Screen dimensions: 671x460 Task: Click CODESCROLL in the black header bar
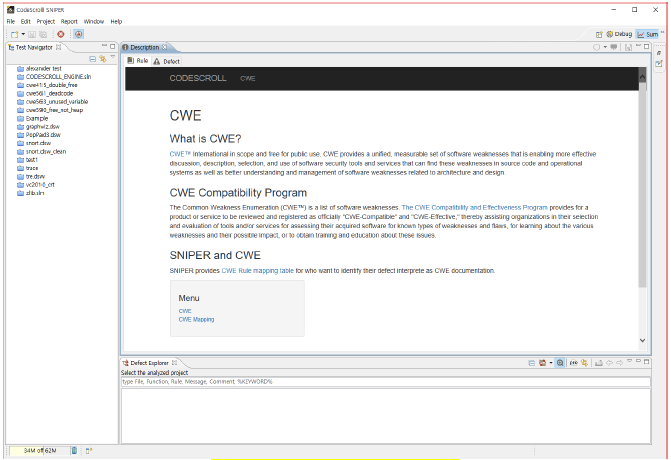pyautogui.click(x=198, y=78)
